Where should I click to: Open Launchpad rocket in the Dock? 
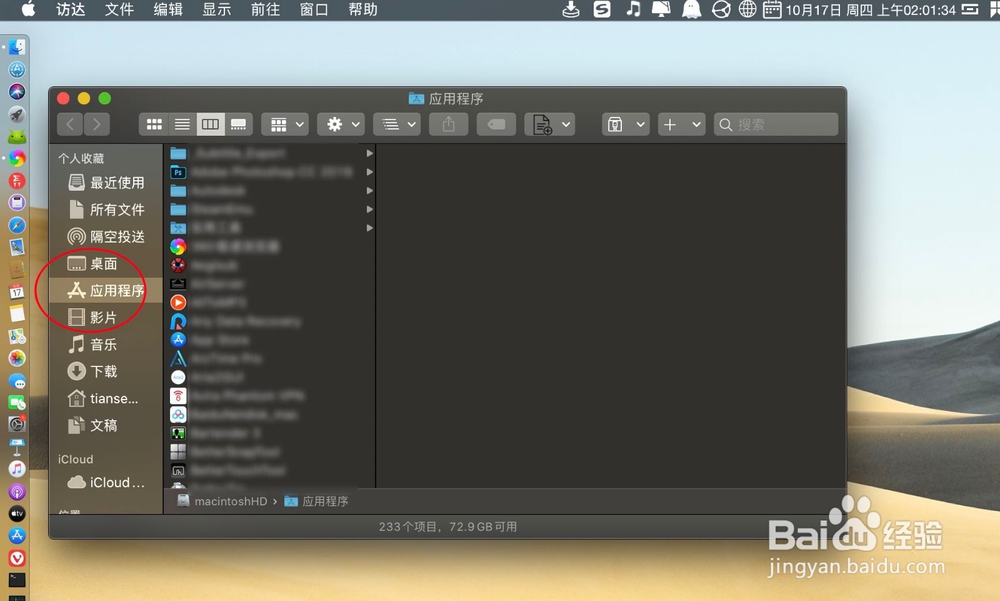click(x=17, y=114)
